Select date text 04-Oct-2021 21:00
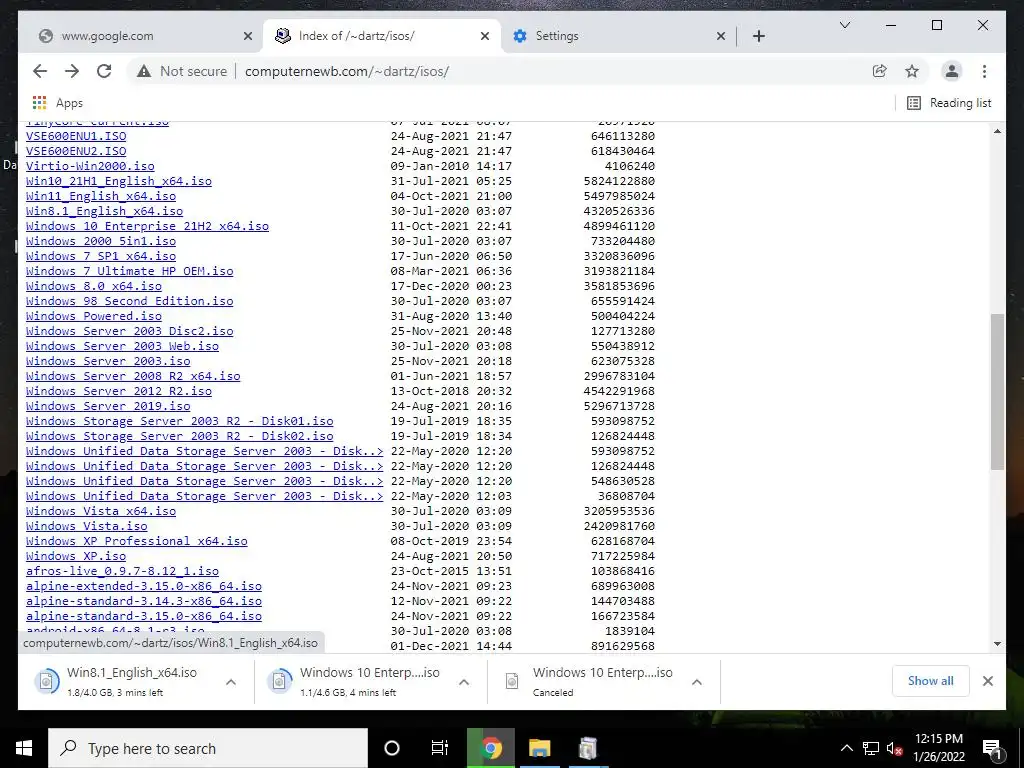Screen dimensions: 1024x768 click(451, 196)
